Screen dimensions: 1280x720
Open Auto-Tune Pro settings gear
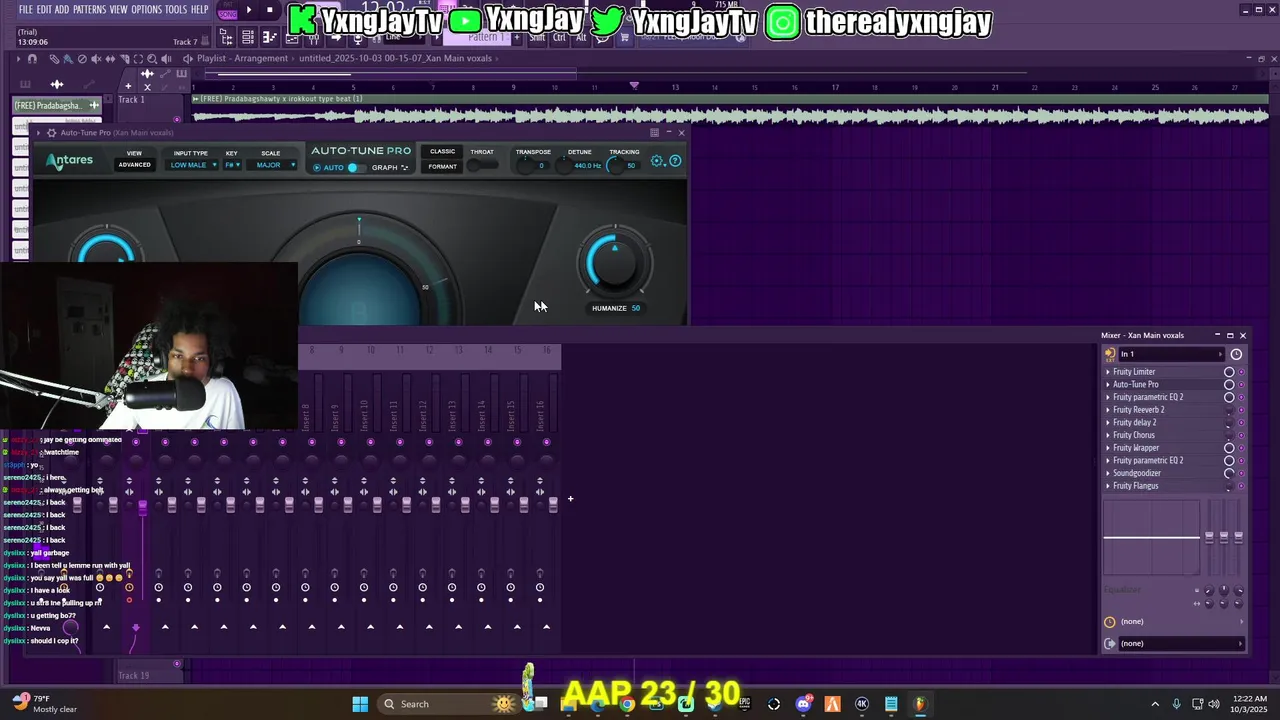[x=657, y=161]
